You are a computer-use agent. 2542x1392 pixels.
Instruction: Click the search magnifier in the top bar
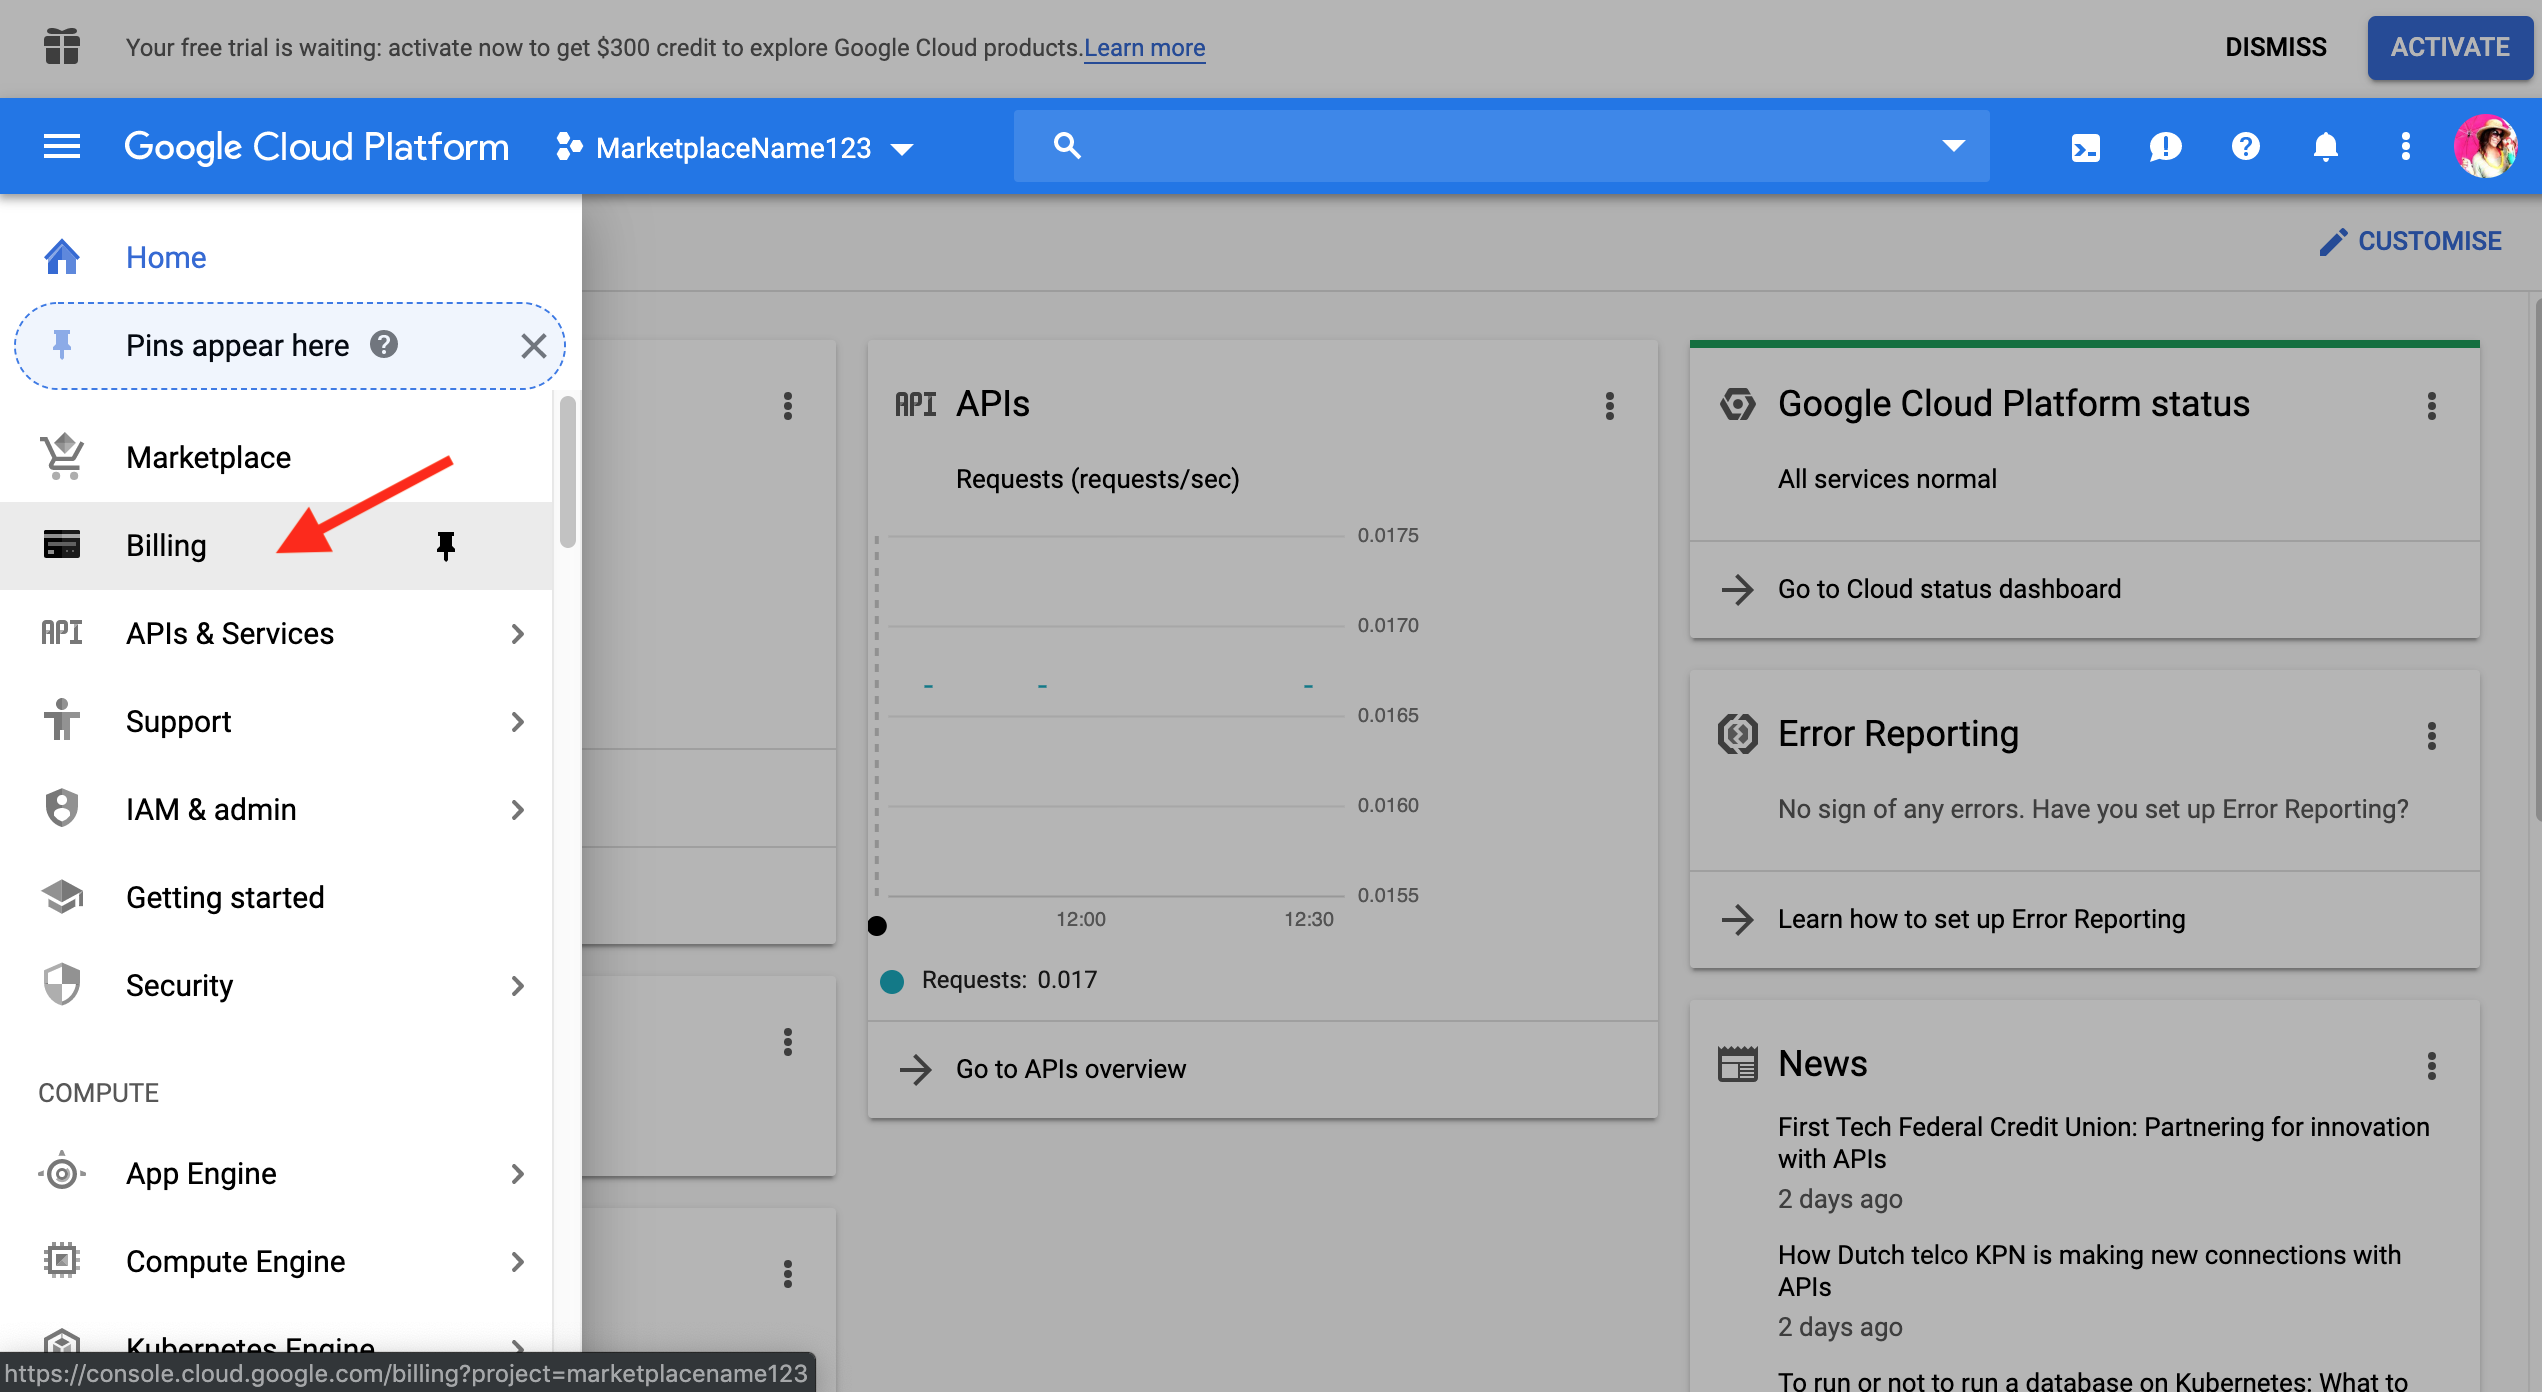pyautogui.click(x=1066, y=145)
